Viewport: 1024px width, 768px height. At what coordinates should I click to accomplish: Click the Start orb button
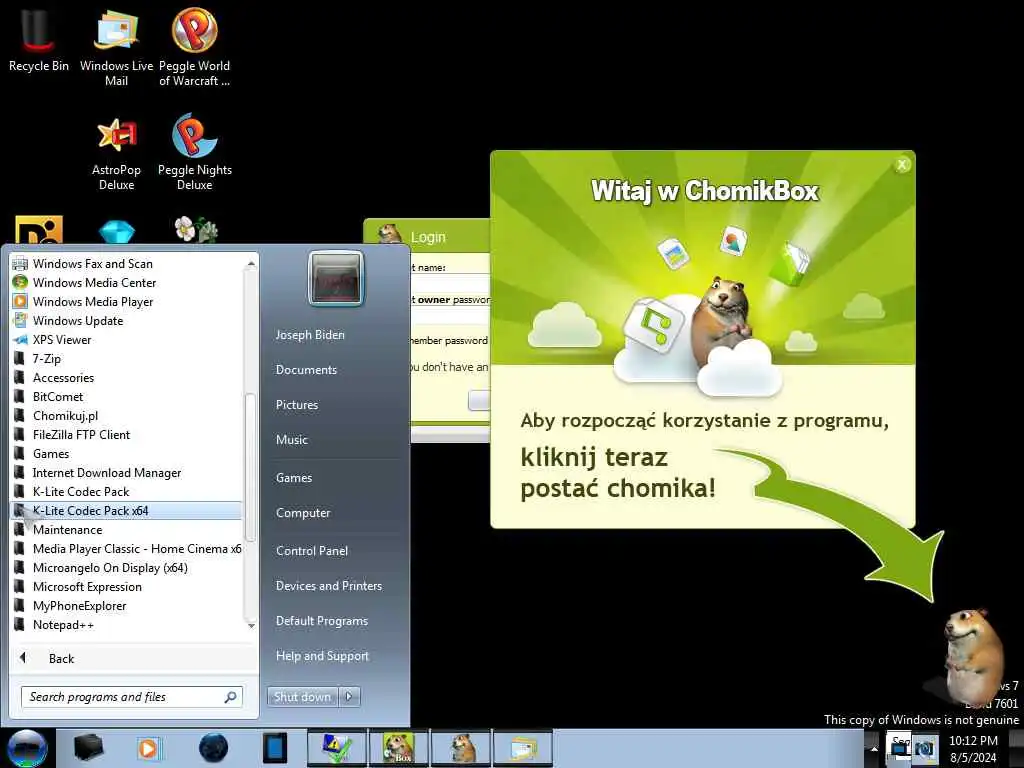tap(27, 748)
